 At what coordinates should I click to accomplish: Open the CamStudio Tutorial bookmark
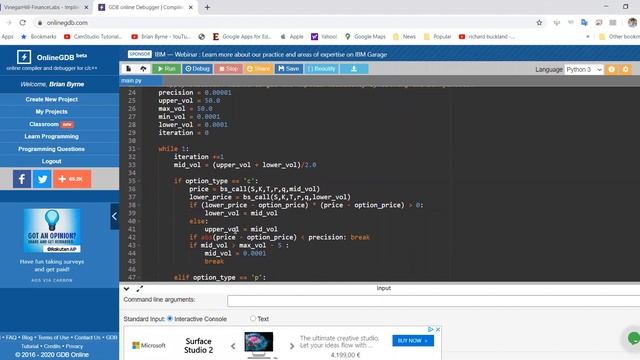[x=93, y=37]
